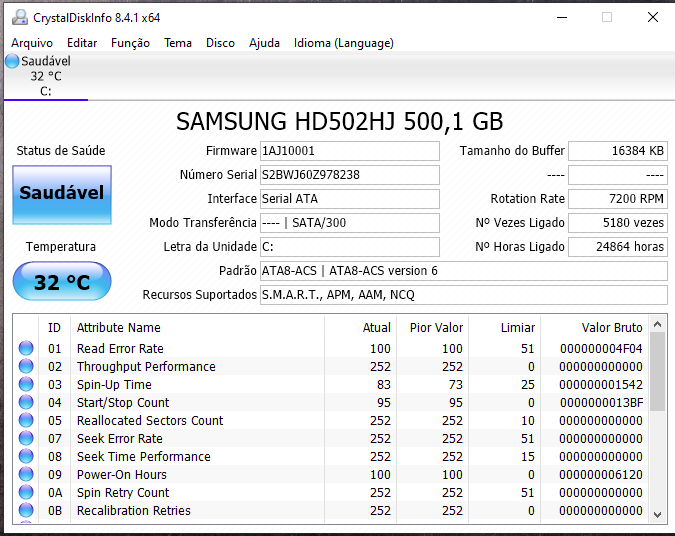Click the Padrão ATA8-ACS field

[x=464, y=271]
